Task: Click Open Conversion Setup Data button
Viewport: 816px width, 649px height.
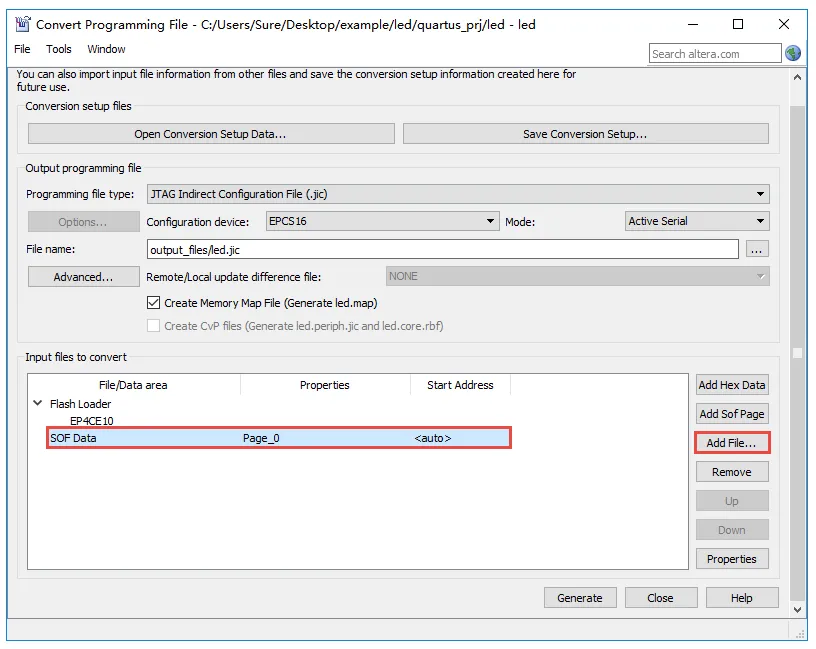Action: pyautogui.click(x=211, y=134)
